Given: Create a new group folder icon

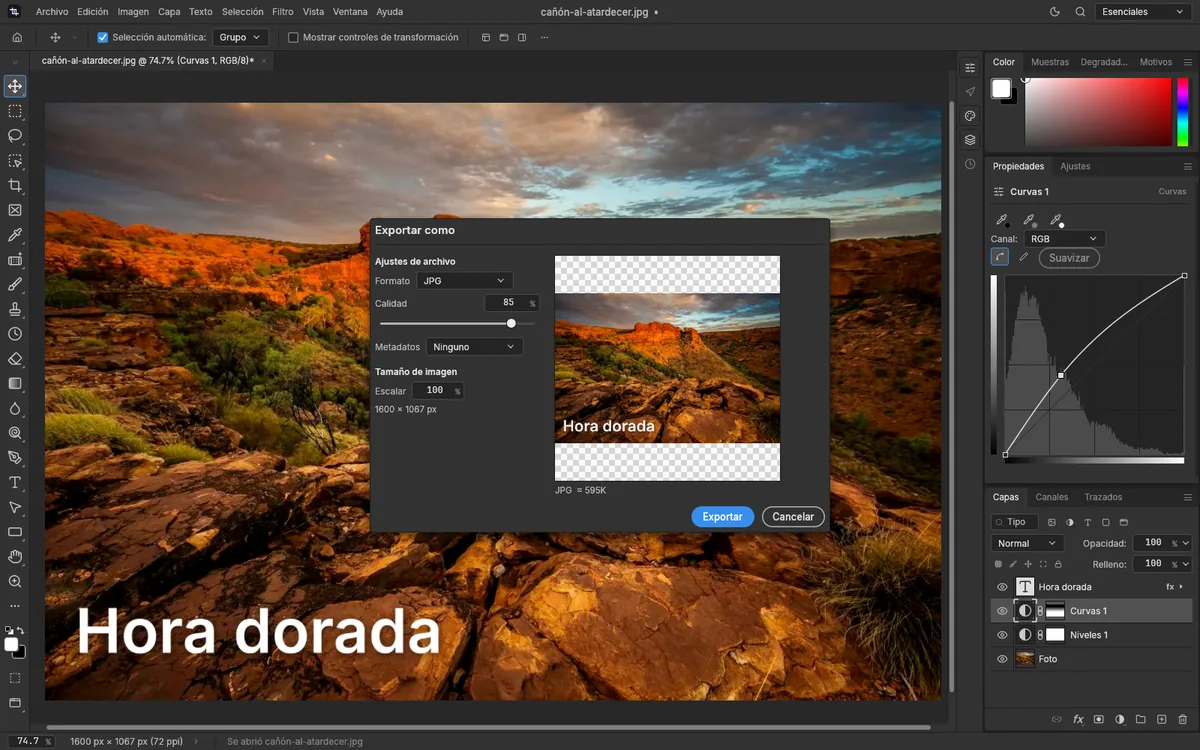Looking at the screenshot, I should (1141, 719).
